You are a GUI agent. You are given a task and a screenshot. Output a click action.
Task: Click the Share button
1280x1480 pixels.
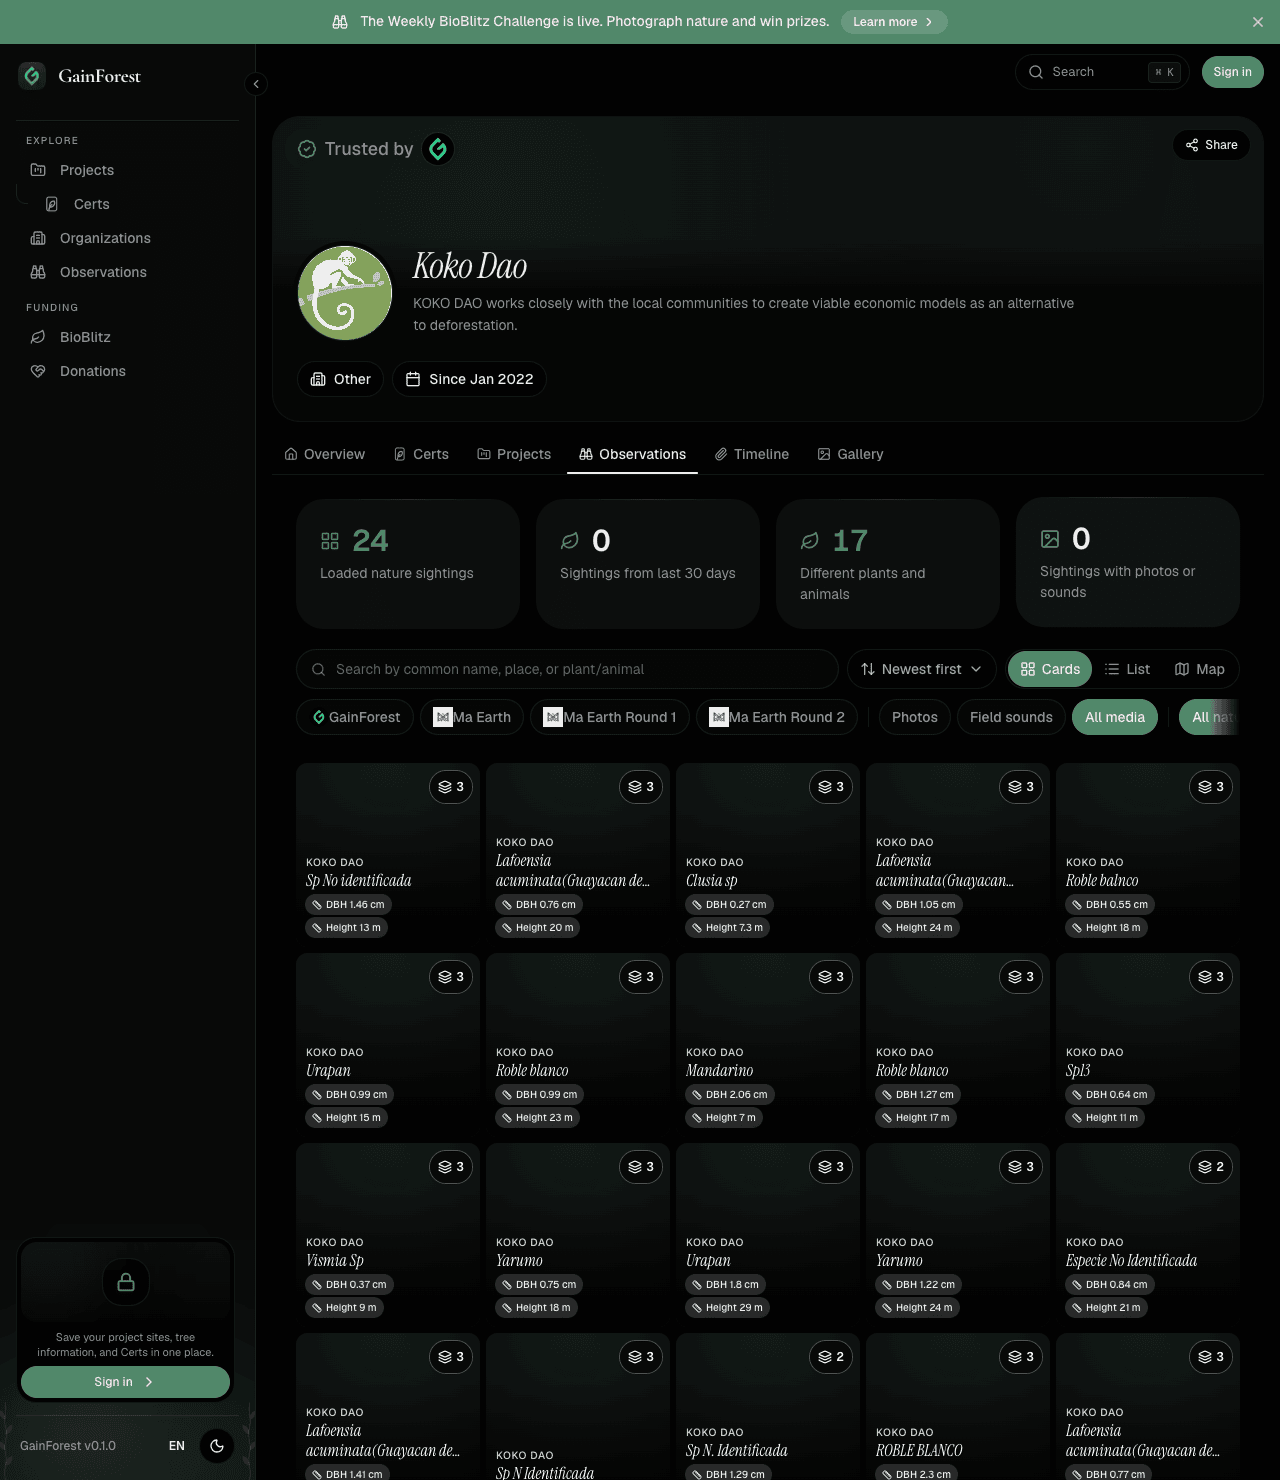[x=1211, y=145]
